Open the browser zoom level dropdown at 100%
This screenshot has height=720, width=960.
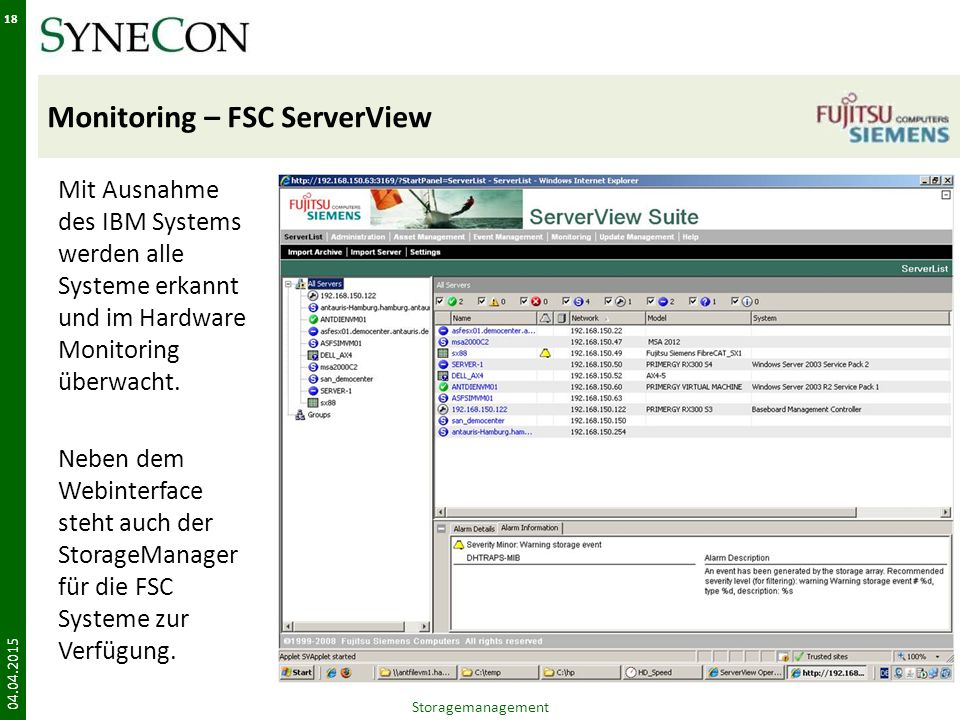[x=937, y=656]
